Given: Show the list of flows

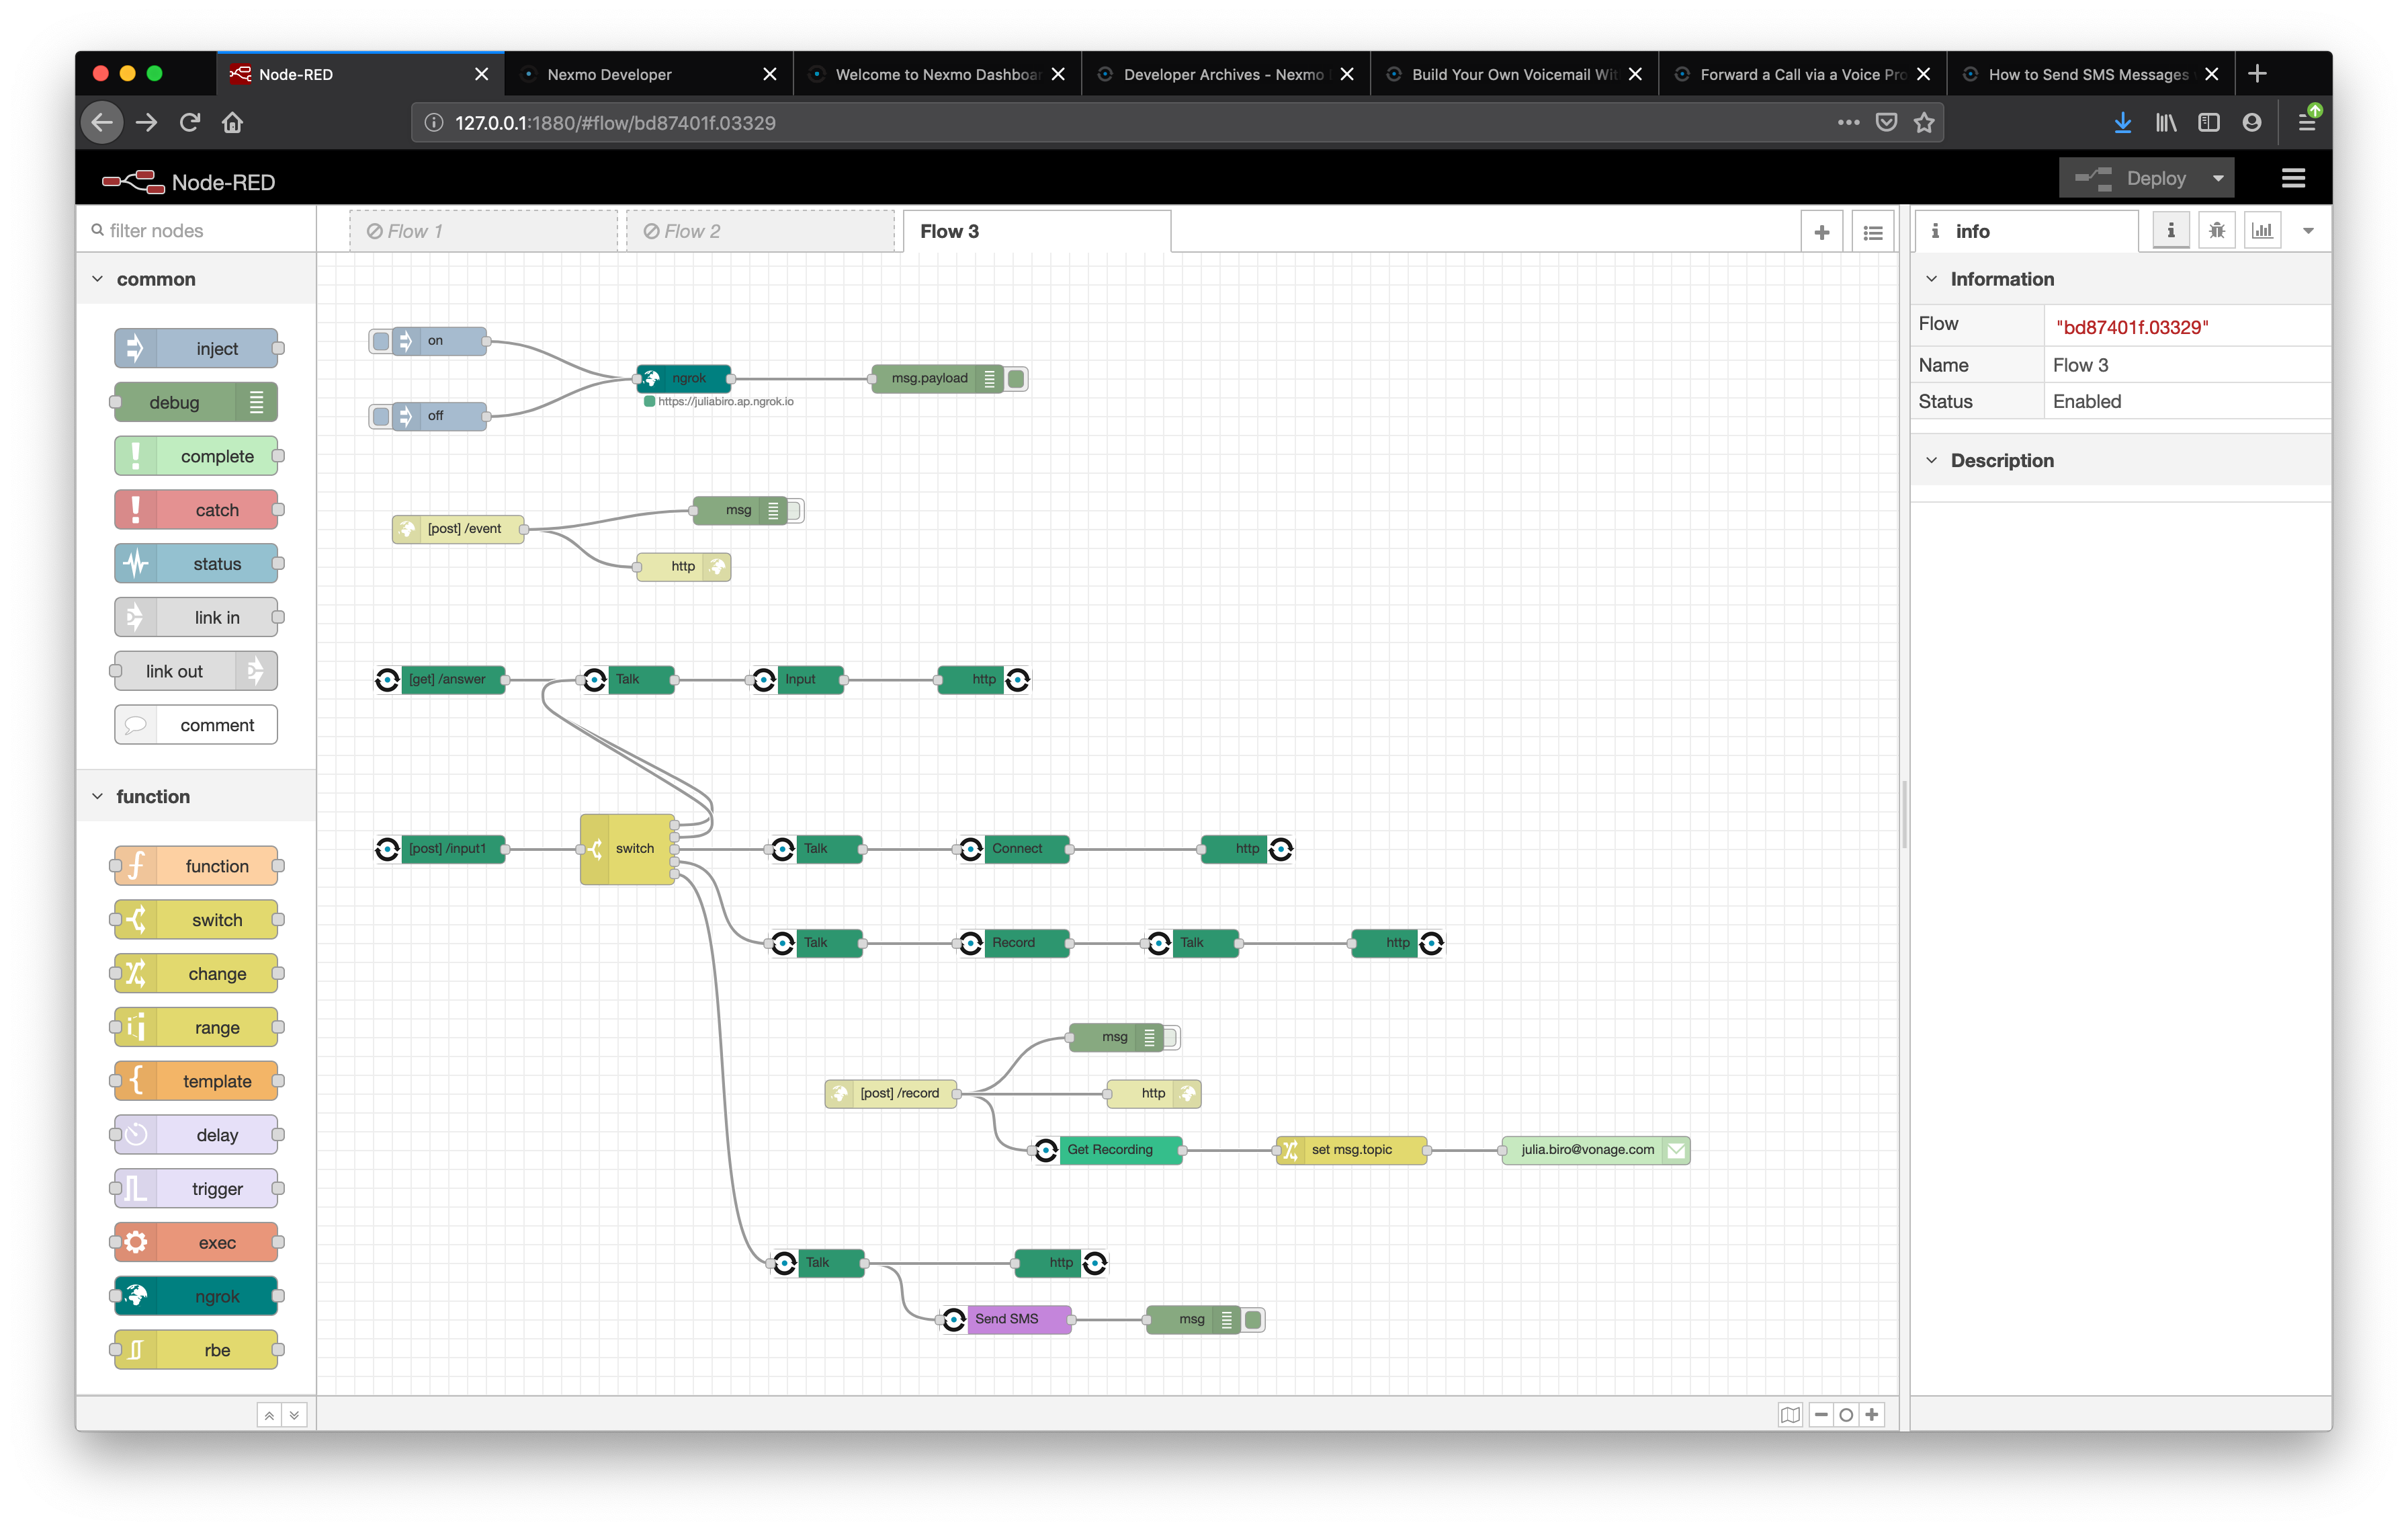Looking at the screenshot, I should pos(1873,232).
